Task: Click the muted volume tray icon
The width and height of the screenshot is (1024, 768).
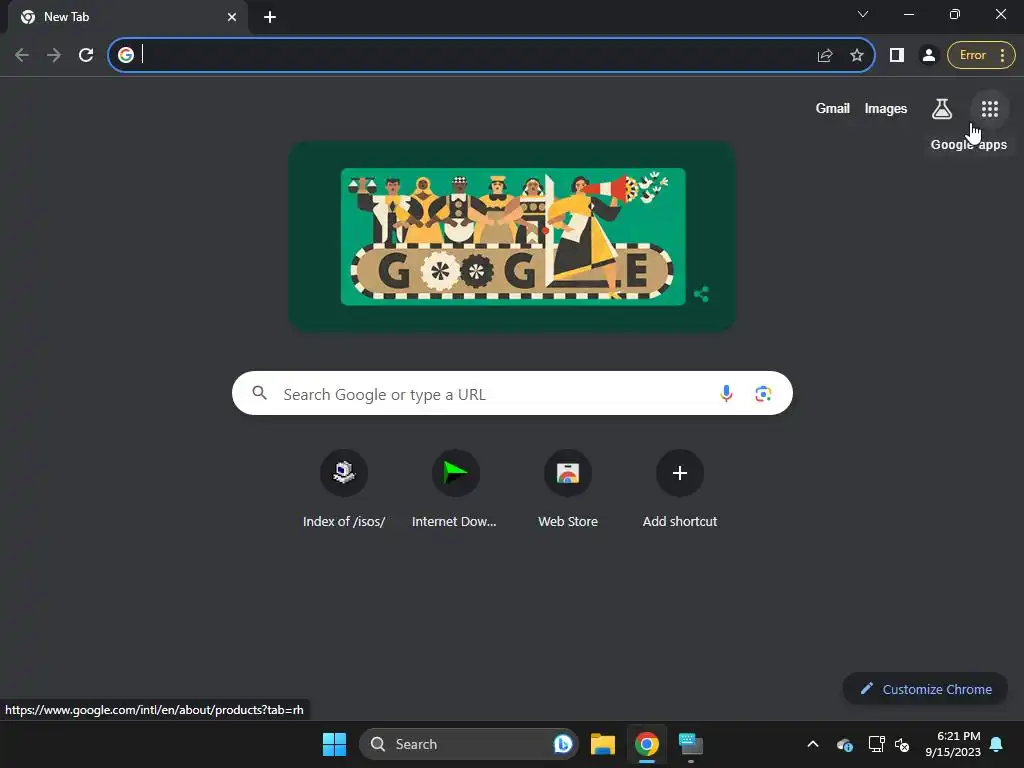Action: point(902,744)
